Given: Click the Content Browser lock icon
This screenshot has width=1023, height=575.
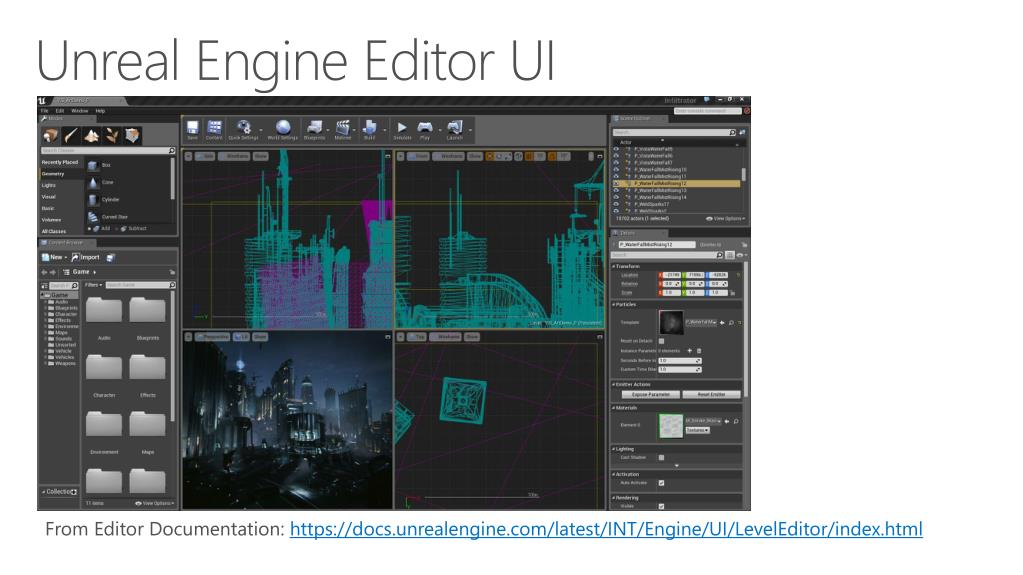Looking at the screenshot, I should [172, 272].
